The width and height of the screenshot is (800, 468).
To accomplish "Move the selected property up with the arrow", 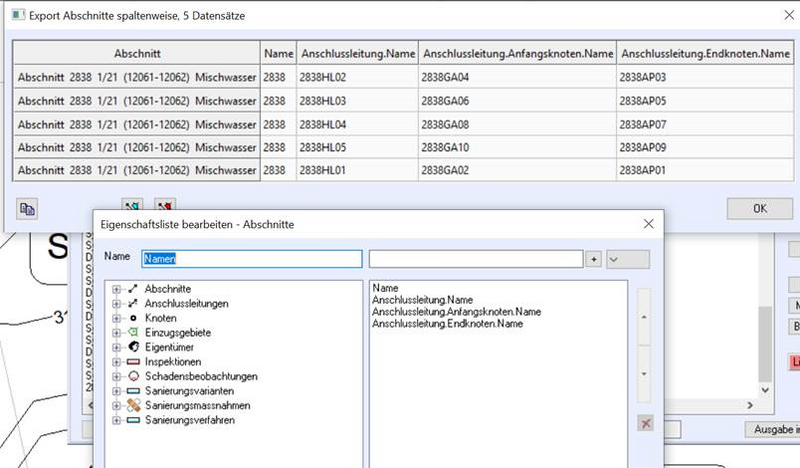I will click(644, 317).
